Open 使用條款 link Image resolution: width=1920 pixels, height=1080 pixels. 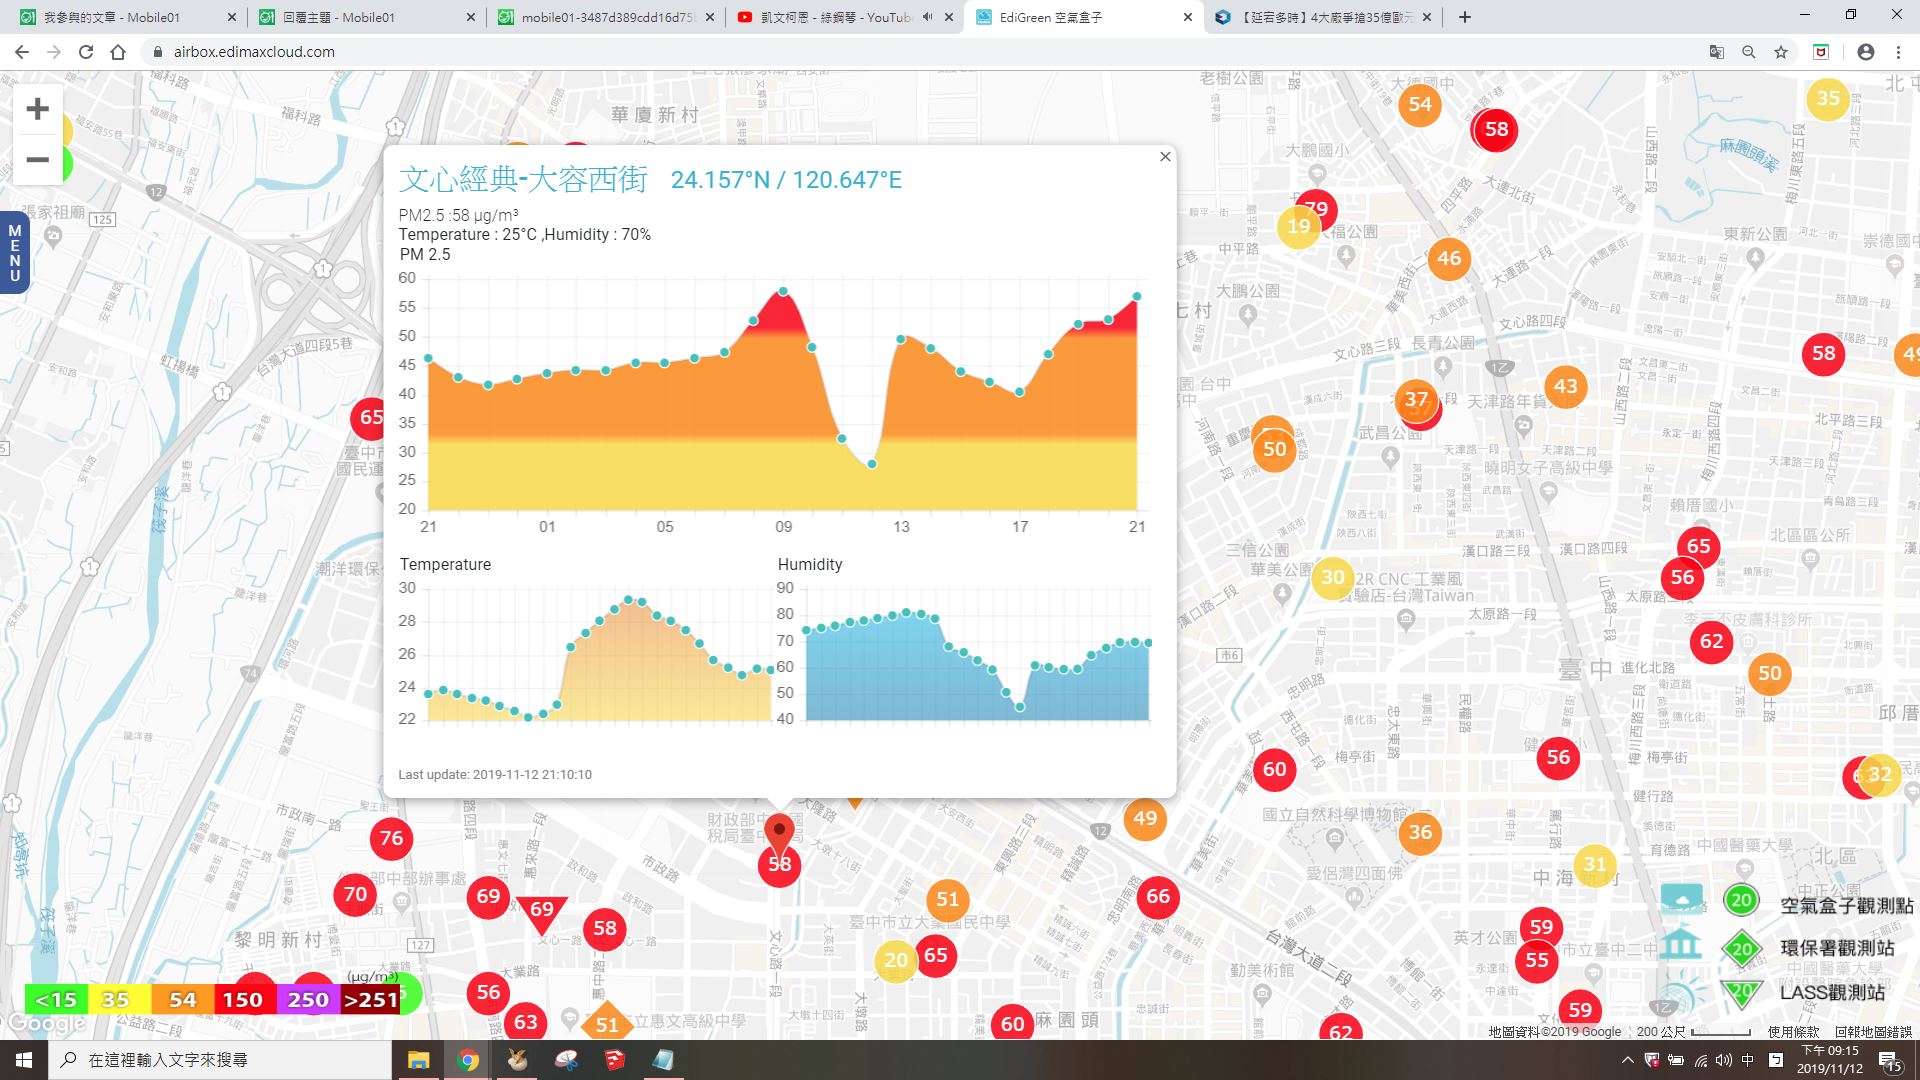1794,1031
